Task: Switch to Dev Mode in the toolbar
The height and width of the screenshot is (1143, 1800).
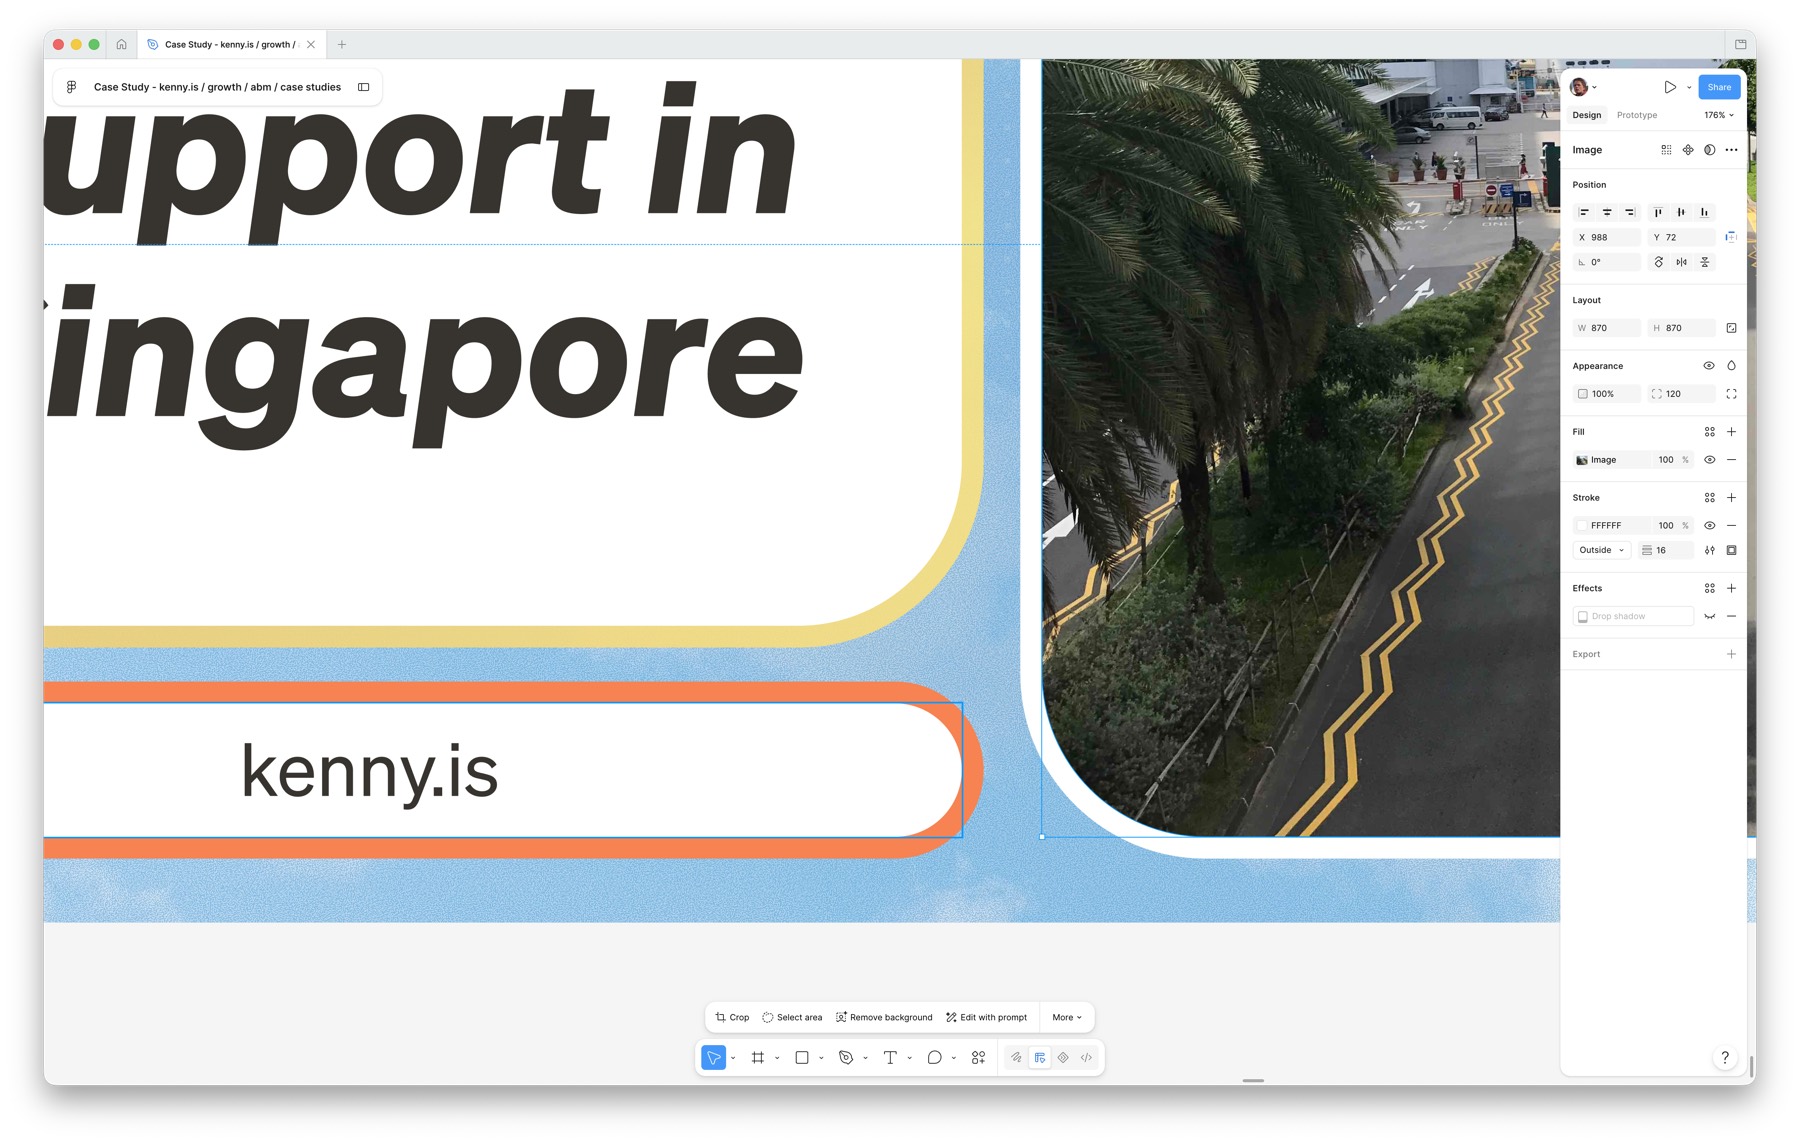Action: 1086,1058
